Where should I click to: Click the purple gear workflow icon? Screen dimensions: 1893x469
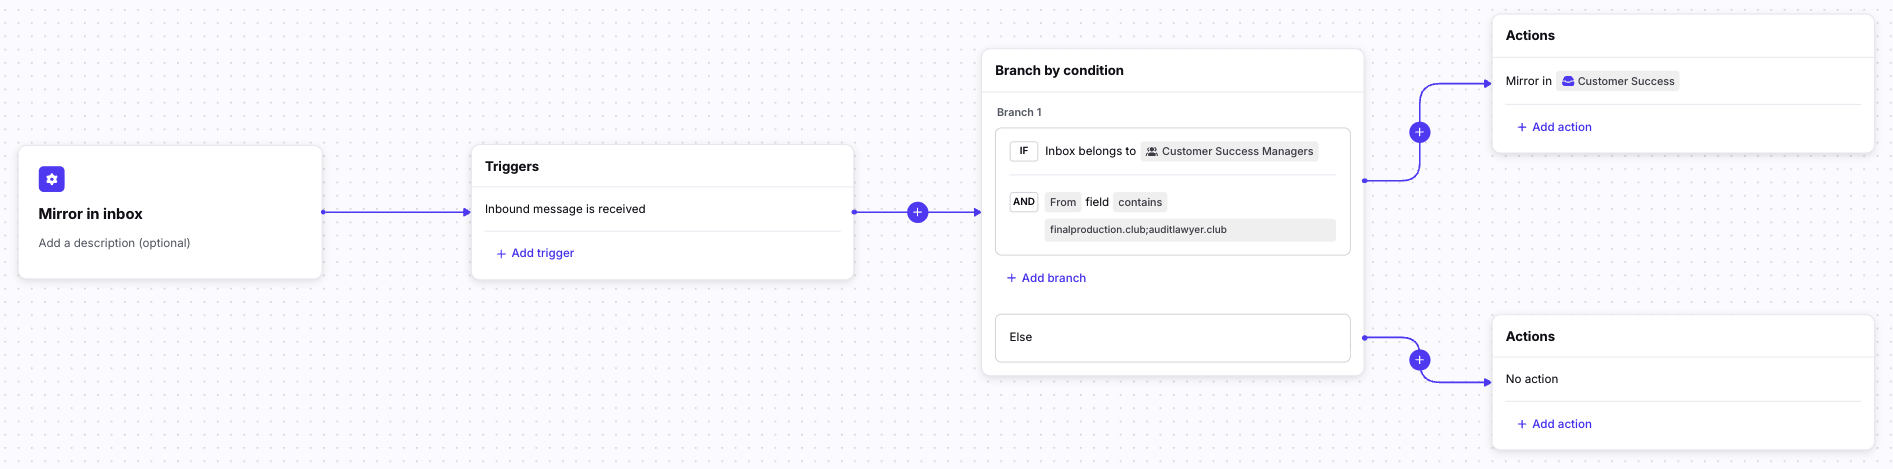51,179
